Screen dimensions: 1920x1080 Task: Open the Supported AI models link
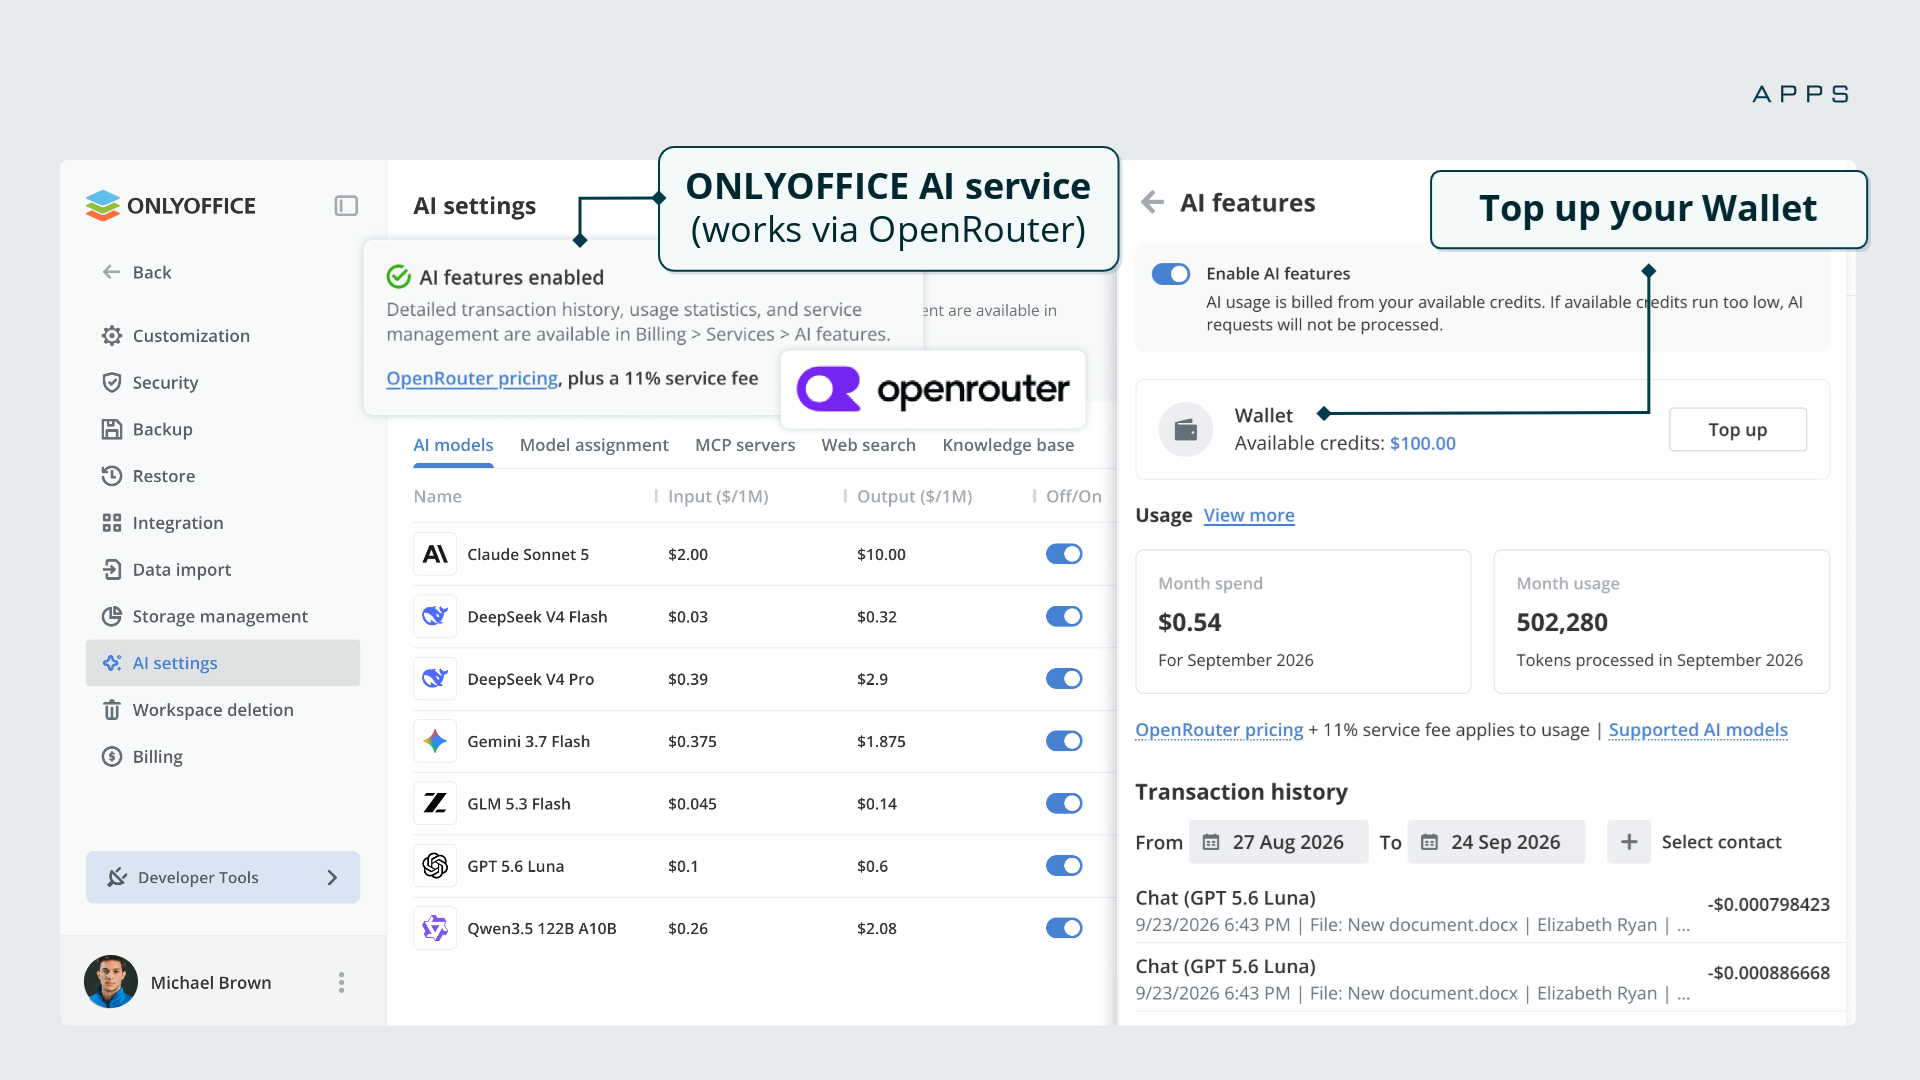1698,730
